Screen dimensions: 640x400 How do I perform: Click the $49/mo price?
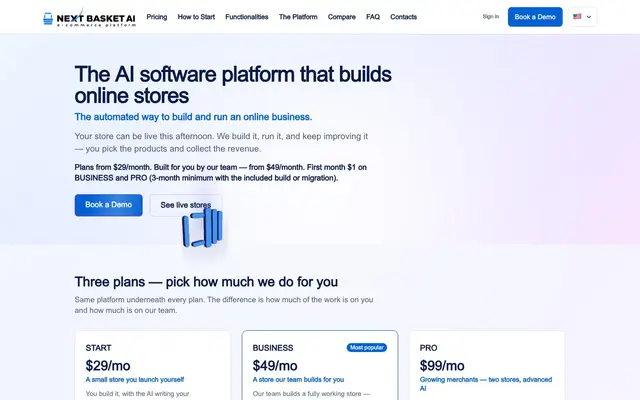275,366
